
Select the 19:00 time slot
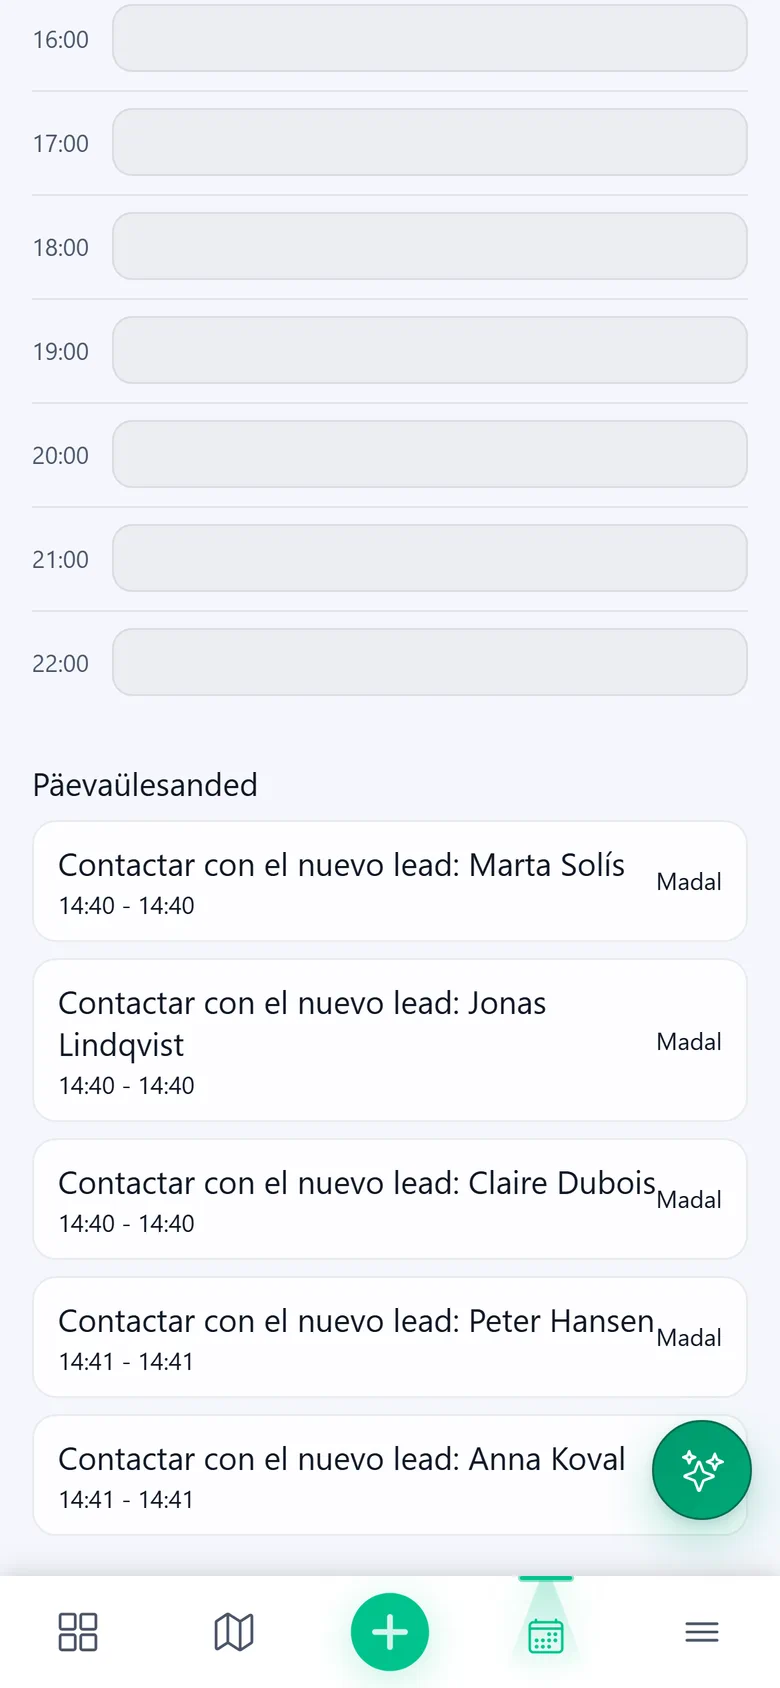pos(430,350)
